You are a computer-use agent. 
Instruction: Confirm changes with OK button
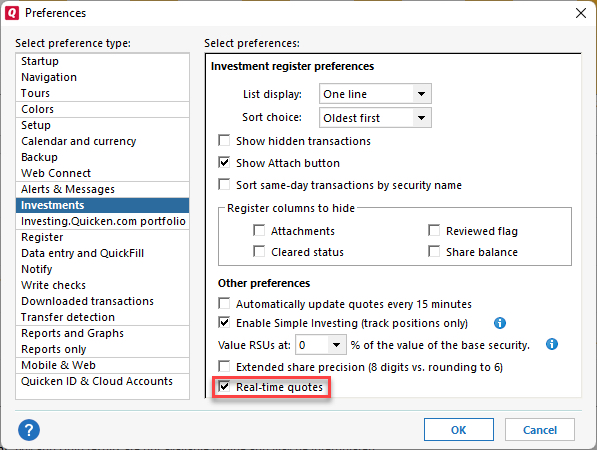(x=459, y=430)
